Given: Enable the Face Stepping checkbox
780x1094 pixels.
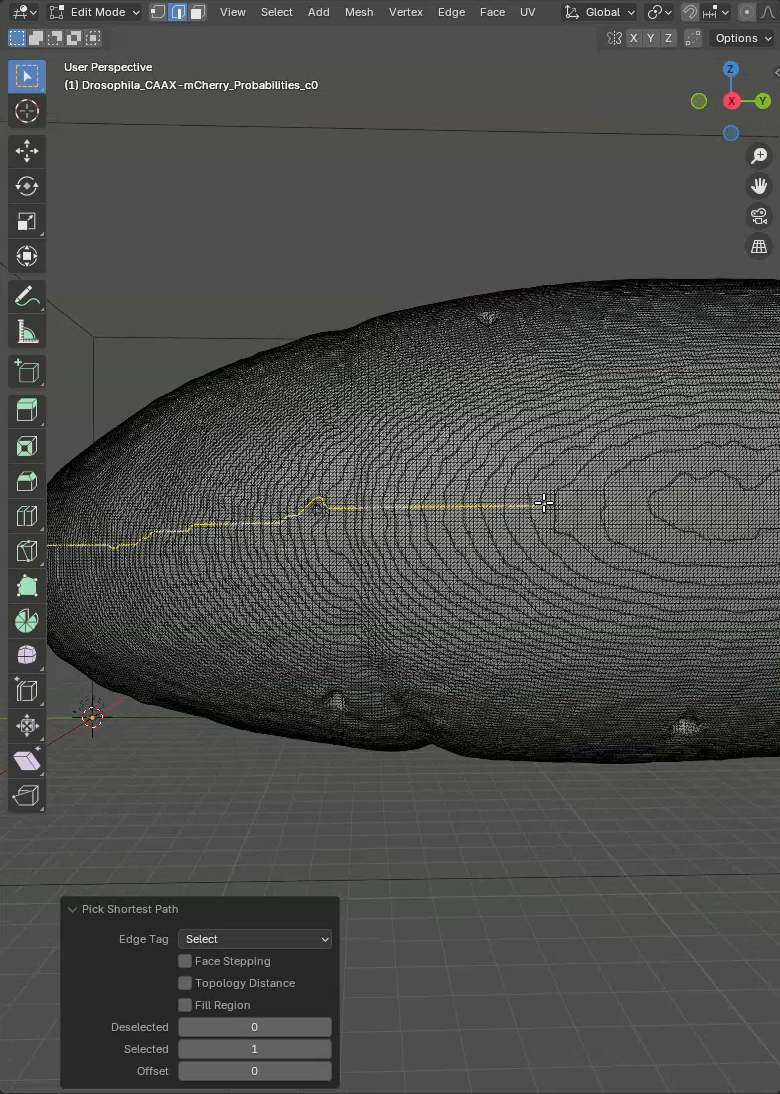Looking at the screenshot, I should 185,961.
